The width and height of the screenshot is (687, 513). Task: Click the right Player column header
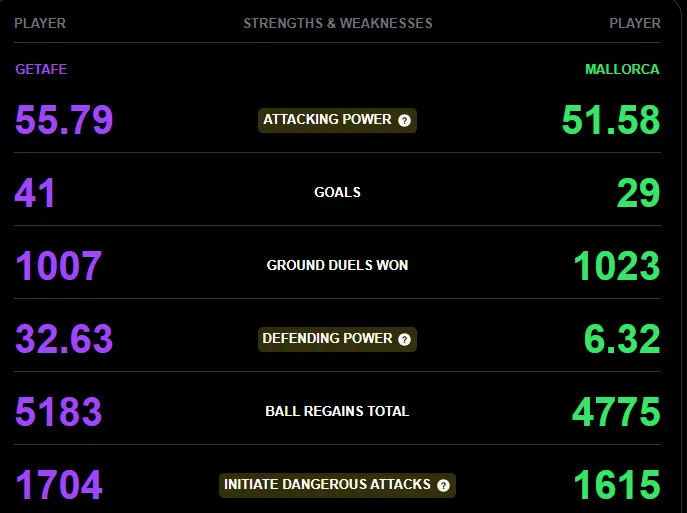tap(635, 23)
